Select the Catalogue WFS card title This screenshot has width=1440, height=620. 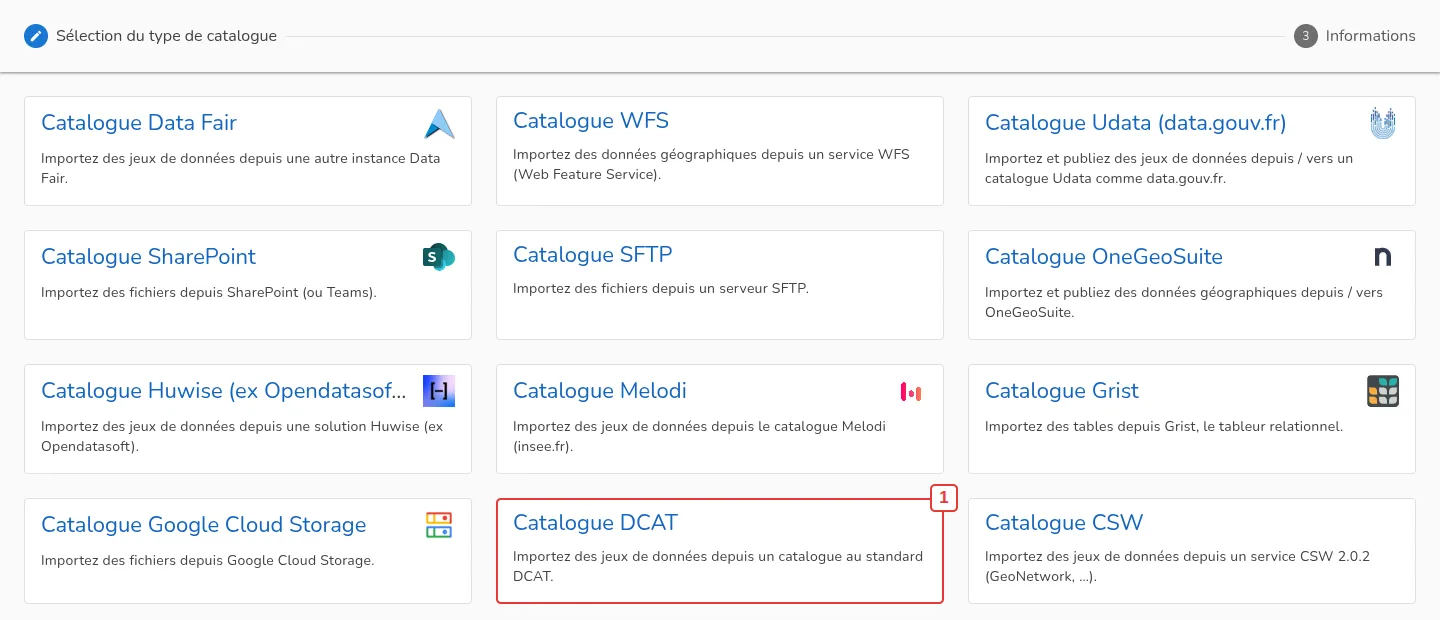591,121
